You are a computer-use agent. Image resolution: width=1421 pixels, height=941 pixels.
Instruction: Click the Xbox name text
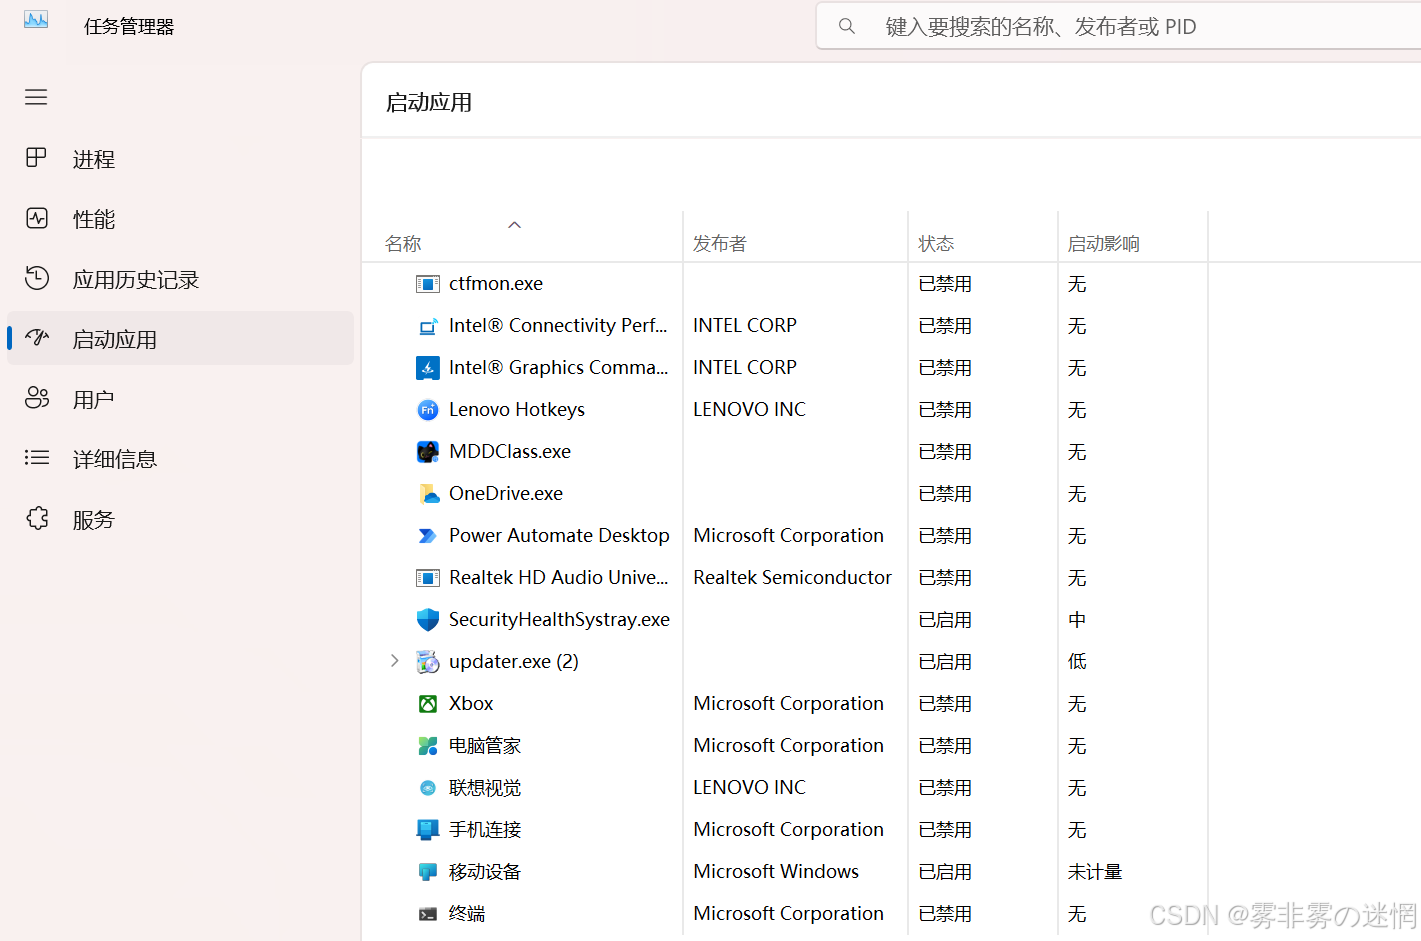(471, 704)
